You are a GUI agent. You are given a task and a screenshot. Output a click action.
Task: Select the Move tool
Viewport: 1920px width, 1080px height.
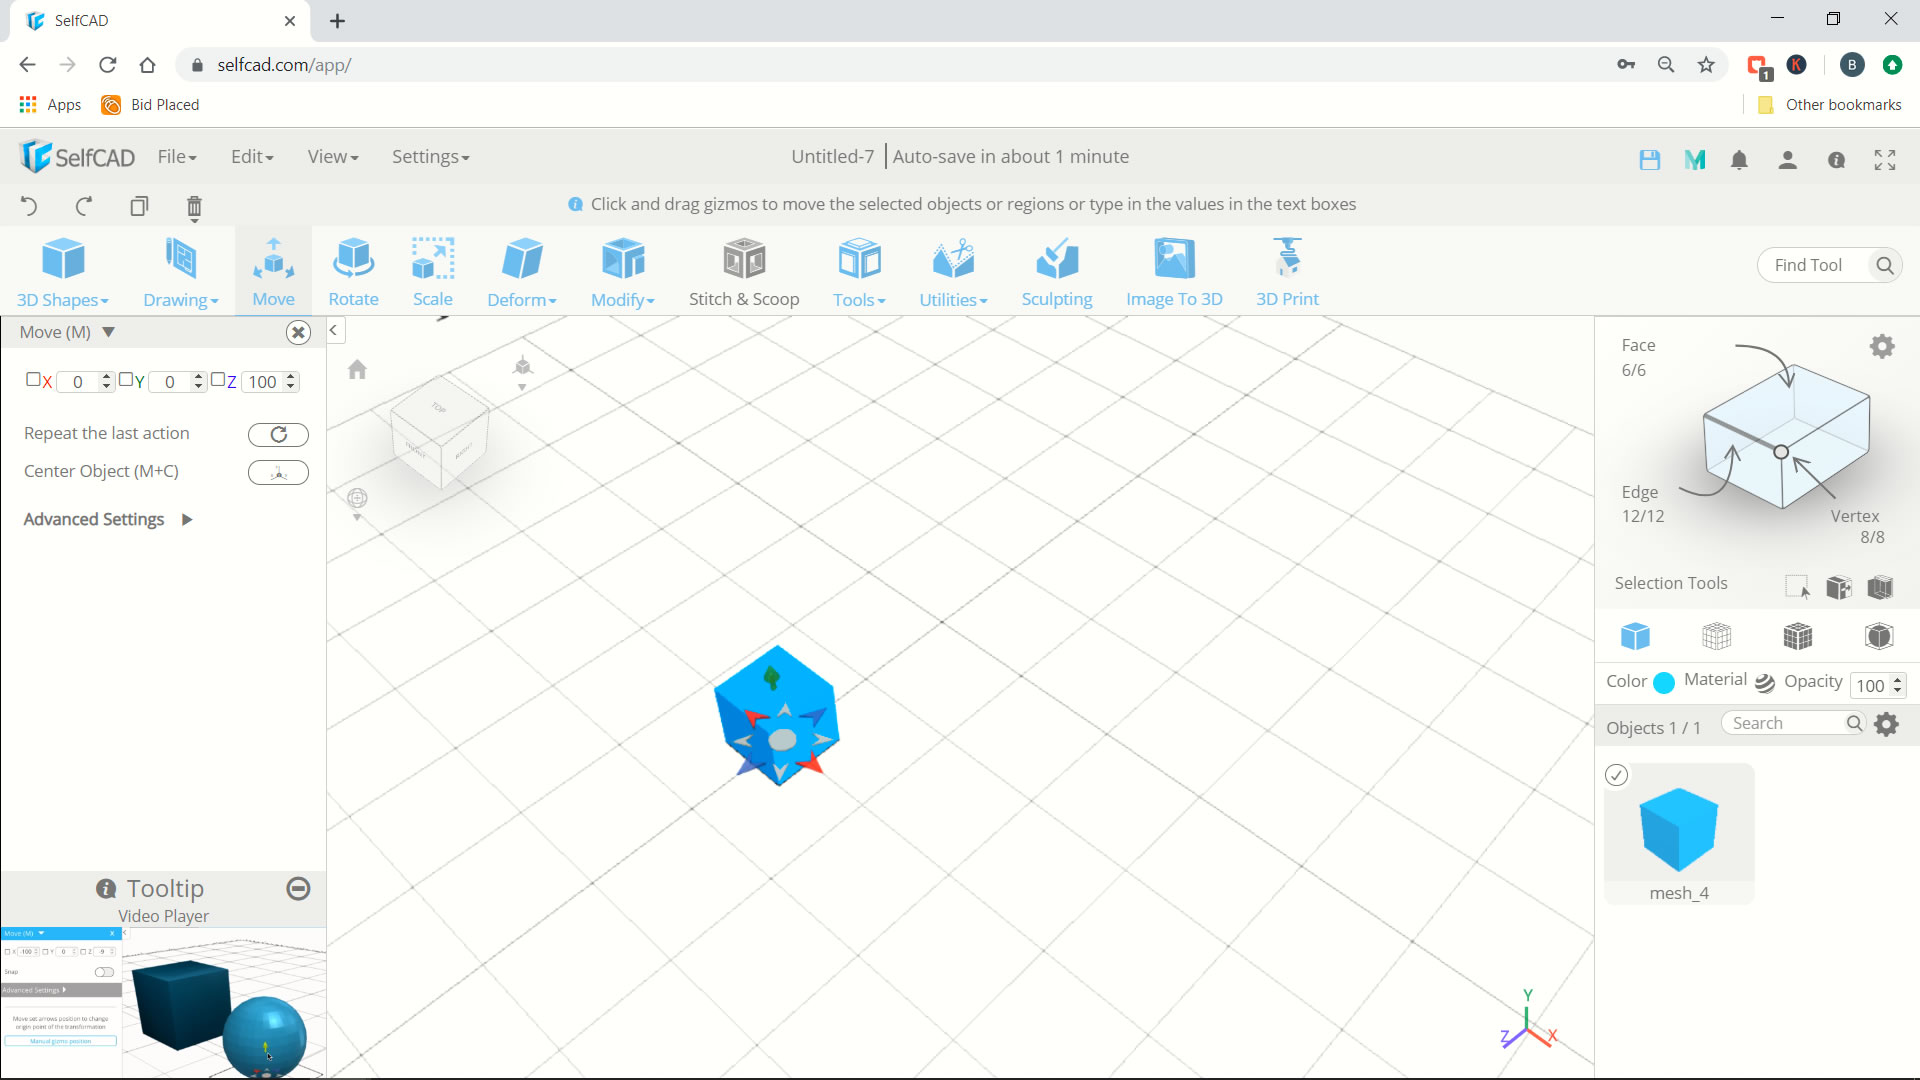[273, 272]
